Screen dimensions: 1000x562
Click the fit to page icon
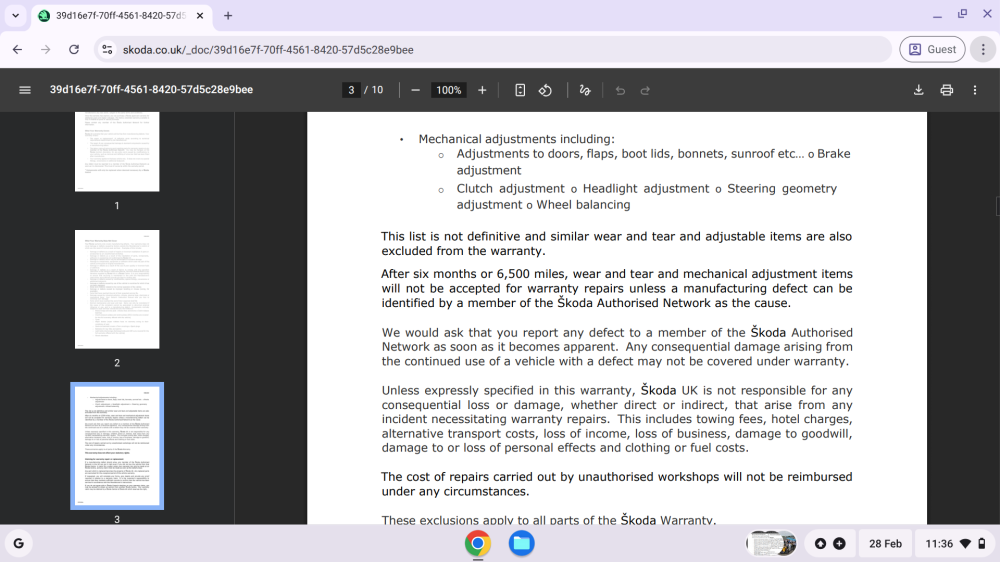[520, 91]
